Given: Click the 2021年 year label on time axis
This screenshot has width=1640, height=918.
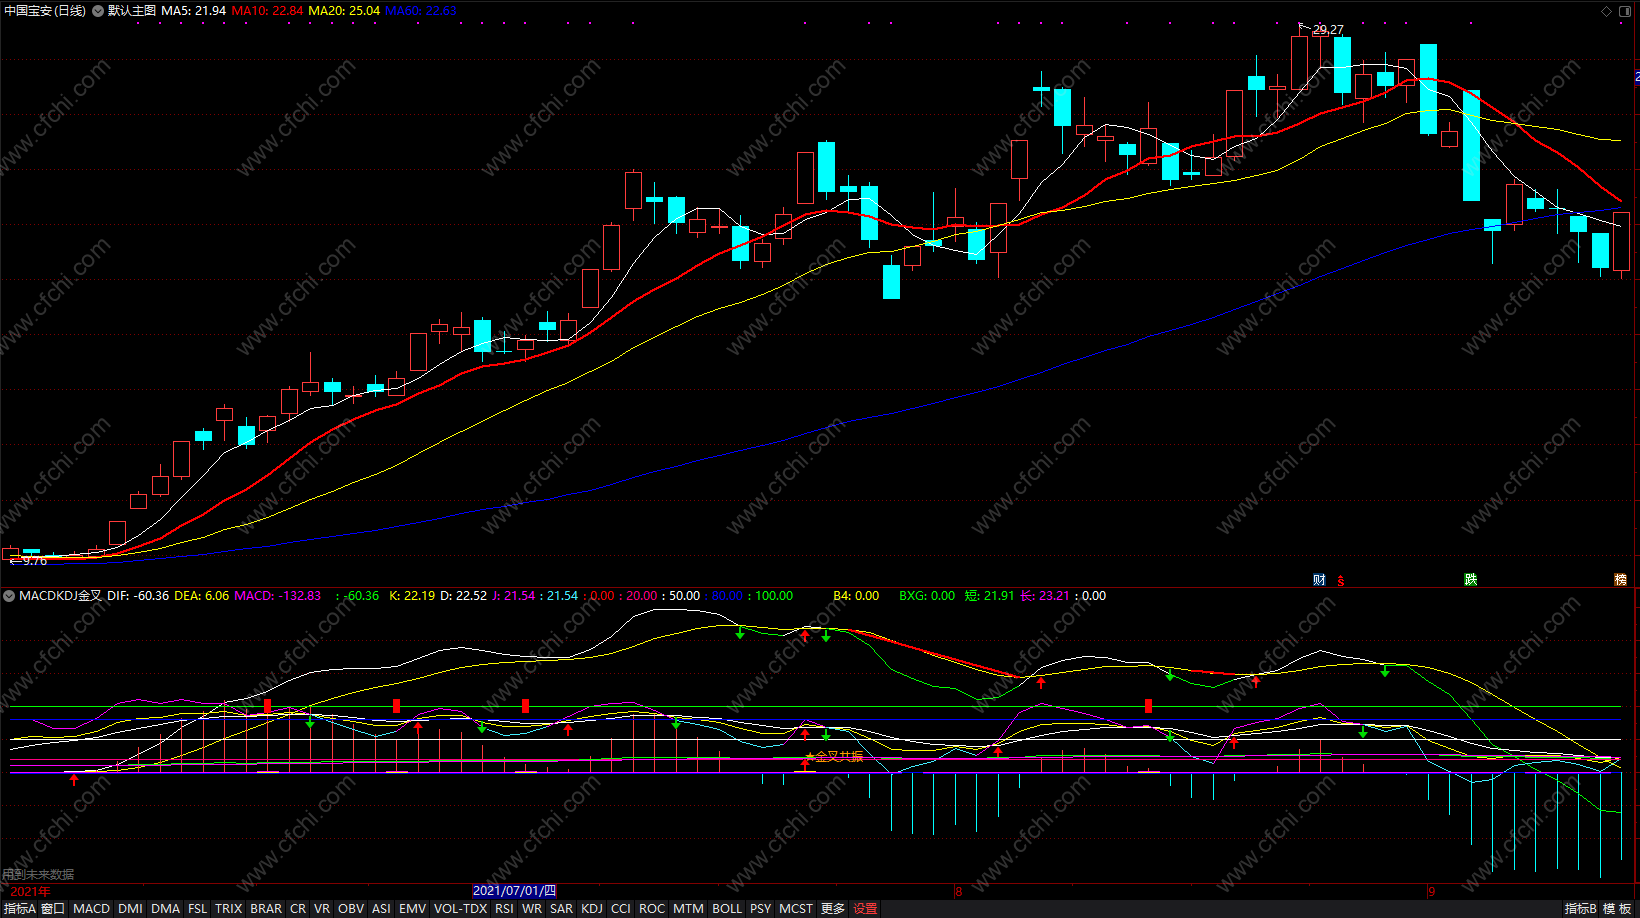Looking at the screenshot, I should [x=30, y=892].
